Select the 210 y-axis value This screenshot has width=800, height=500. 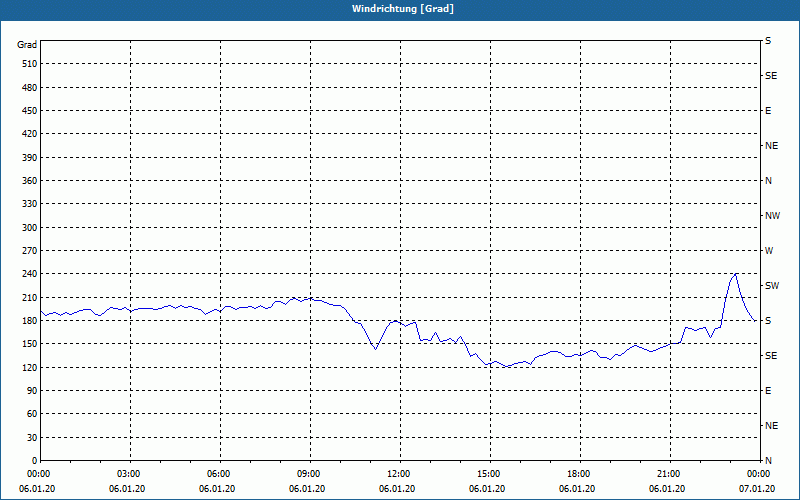[x=30, y=297]
